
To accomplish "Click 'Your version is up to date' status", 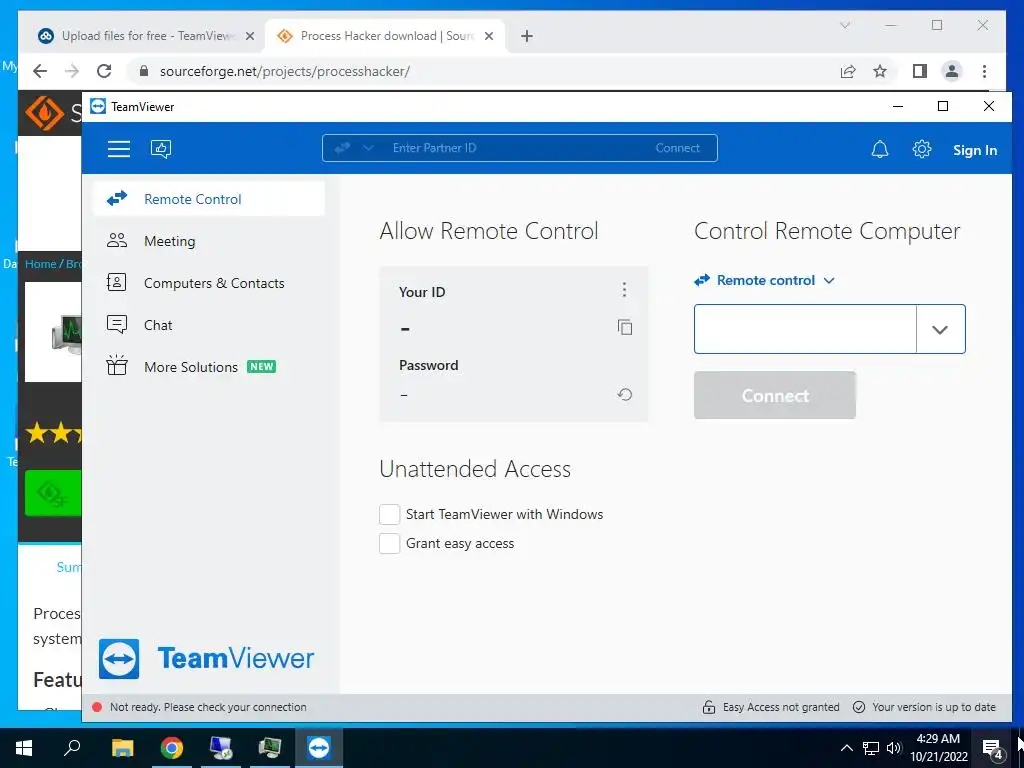I will tap(924, 707).
